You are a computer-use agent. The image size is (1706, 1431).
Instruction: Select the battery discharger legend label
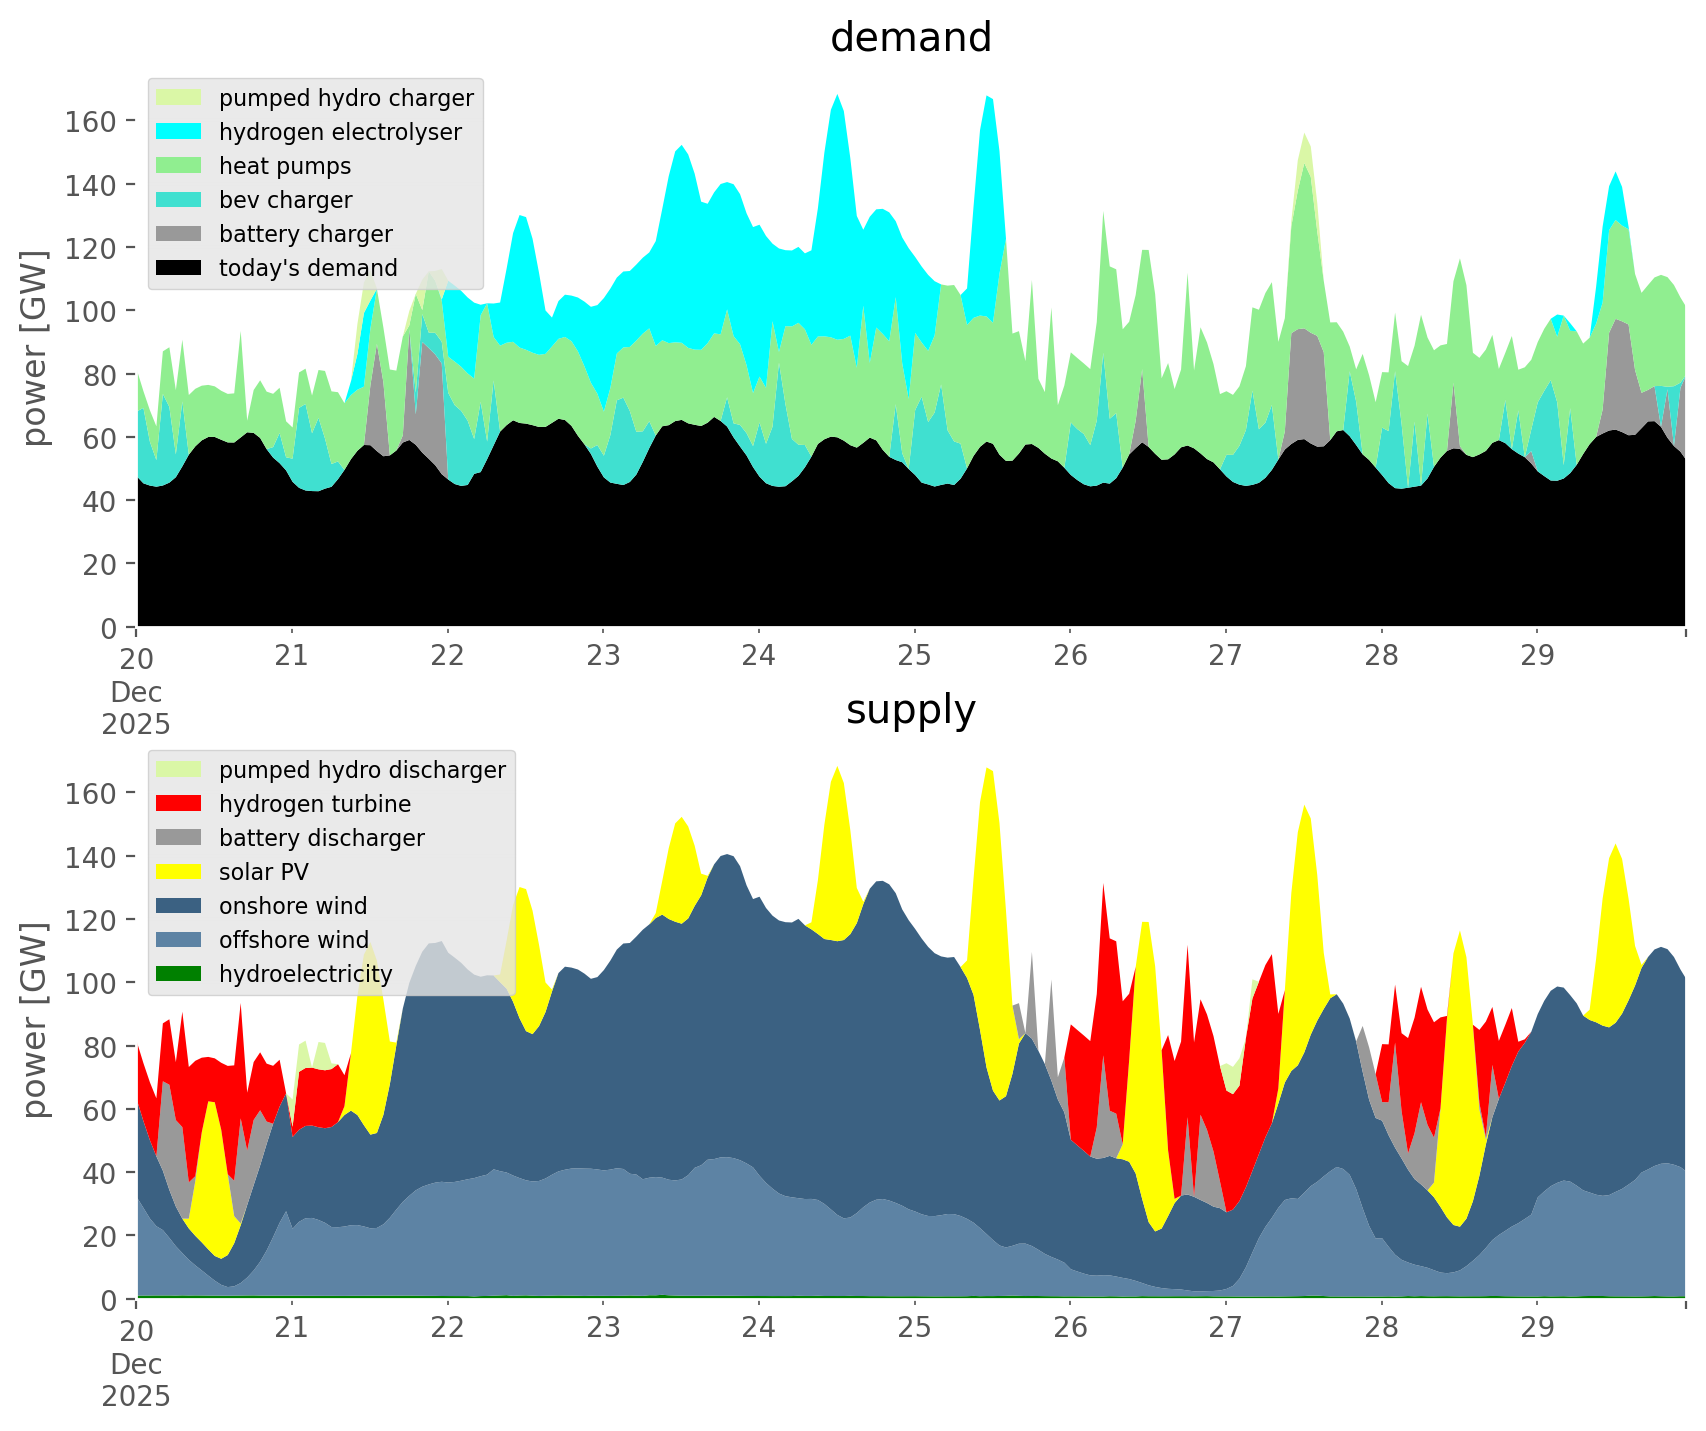pyautogui.click(x=321, y=838)
